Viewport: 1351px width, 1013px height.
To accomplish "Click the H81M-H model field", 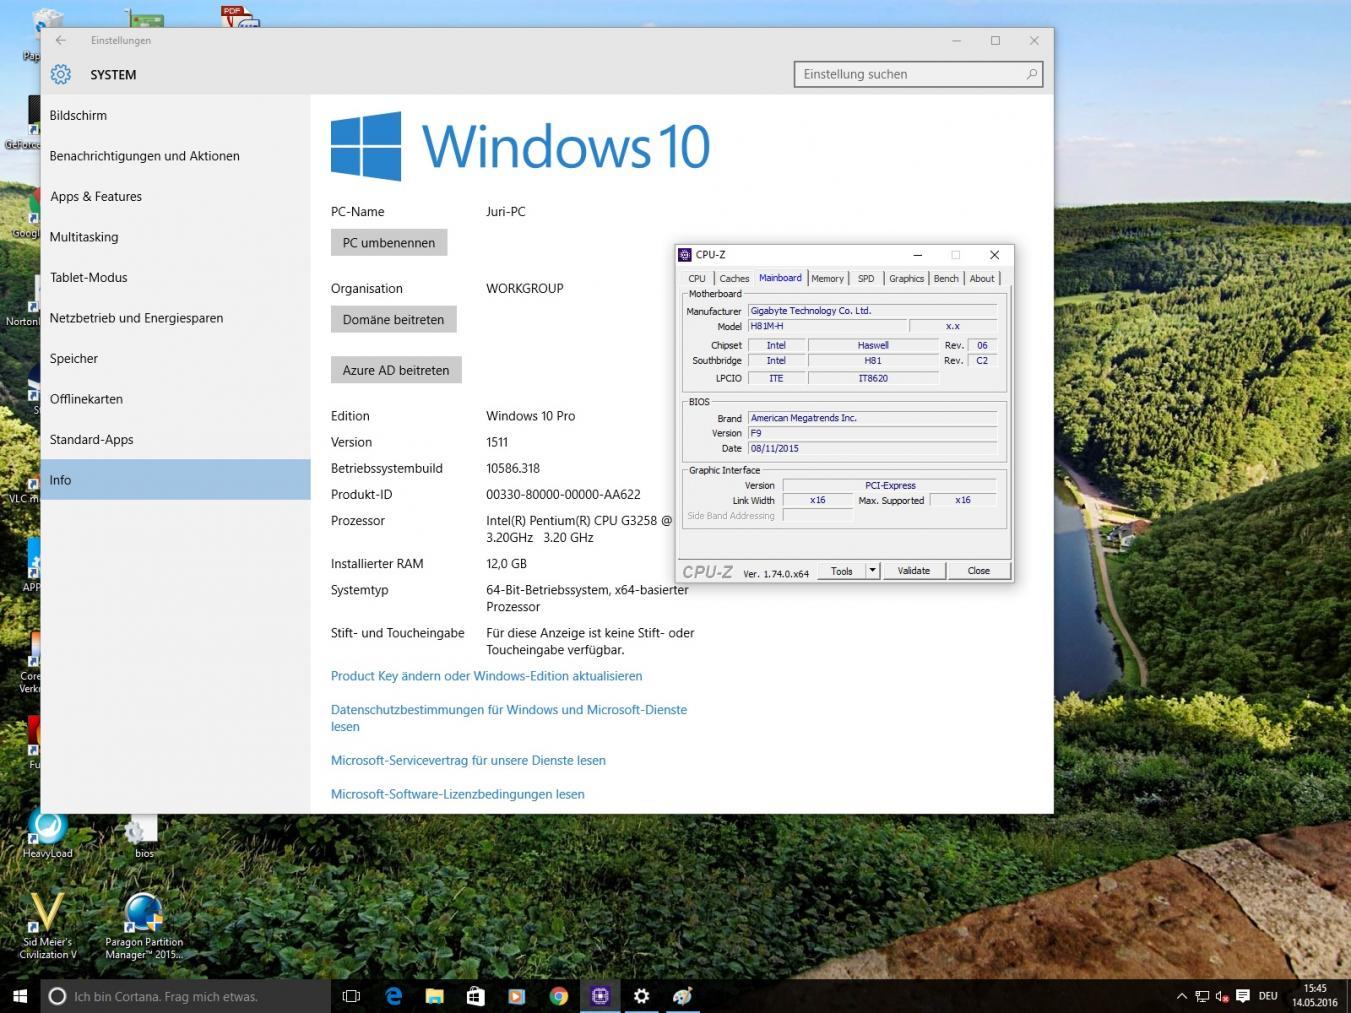I will [x=827, y=326].
